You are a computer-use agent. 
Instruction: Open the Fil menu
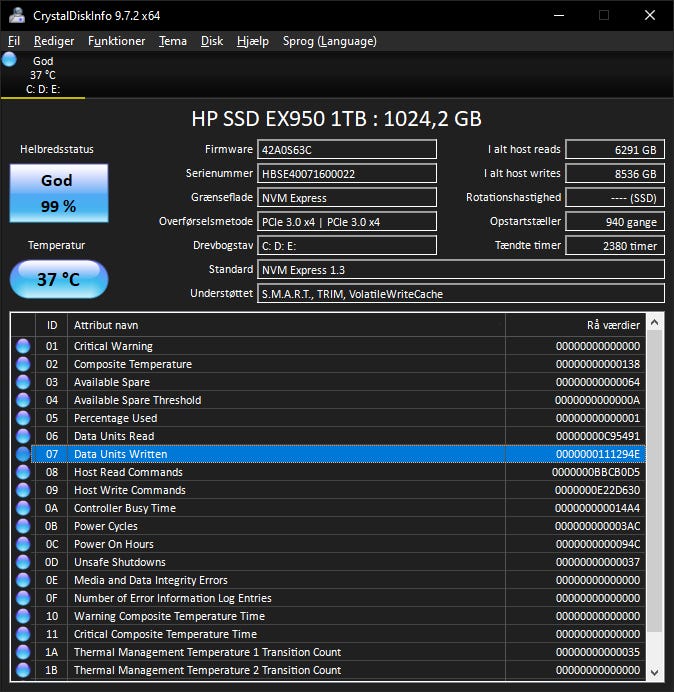[x=14, y=41]
